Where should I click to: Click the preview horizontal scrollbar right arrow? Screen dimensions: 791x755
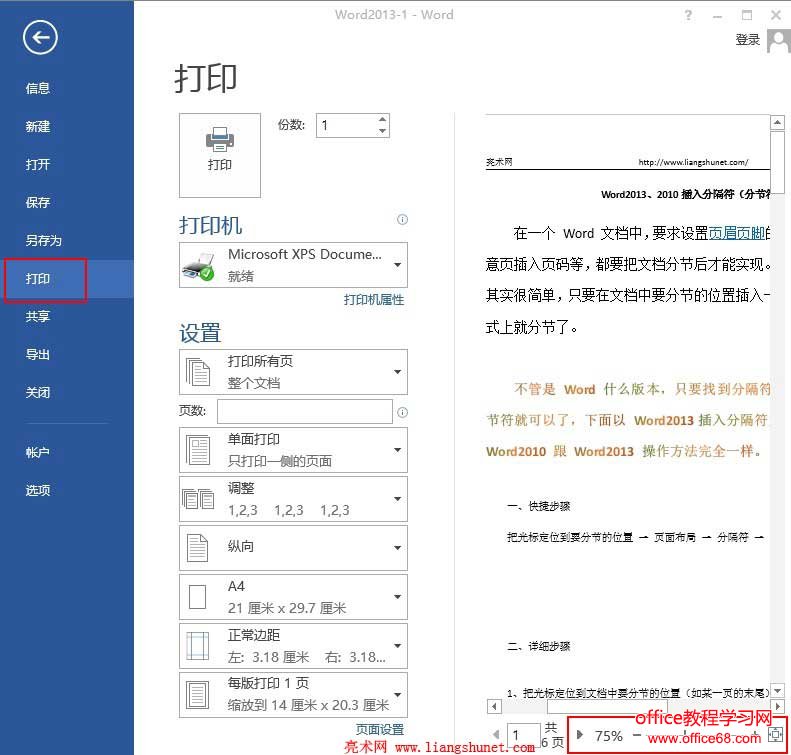[777, 707]
